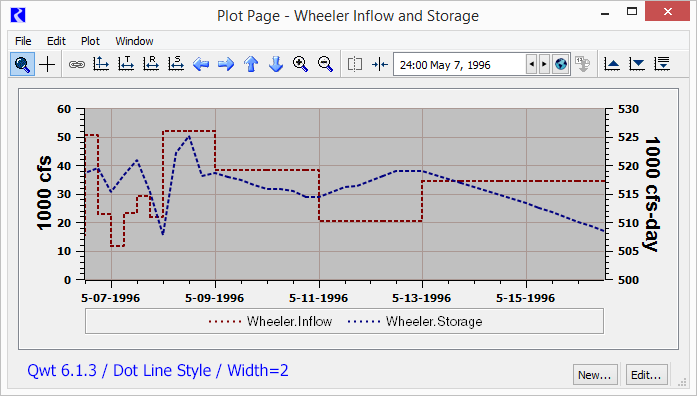Click the 5-09-1996 x-axis date label

coord(215,298)
